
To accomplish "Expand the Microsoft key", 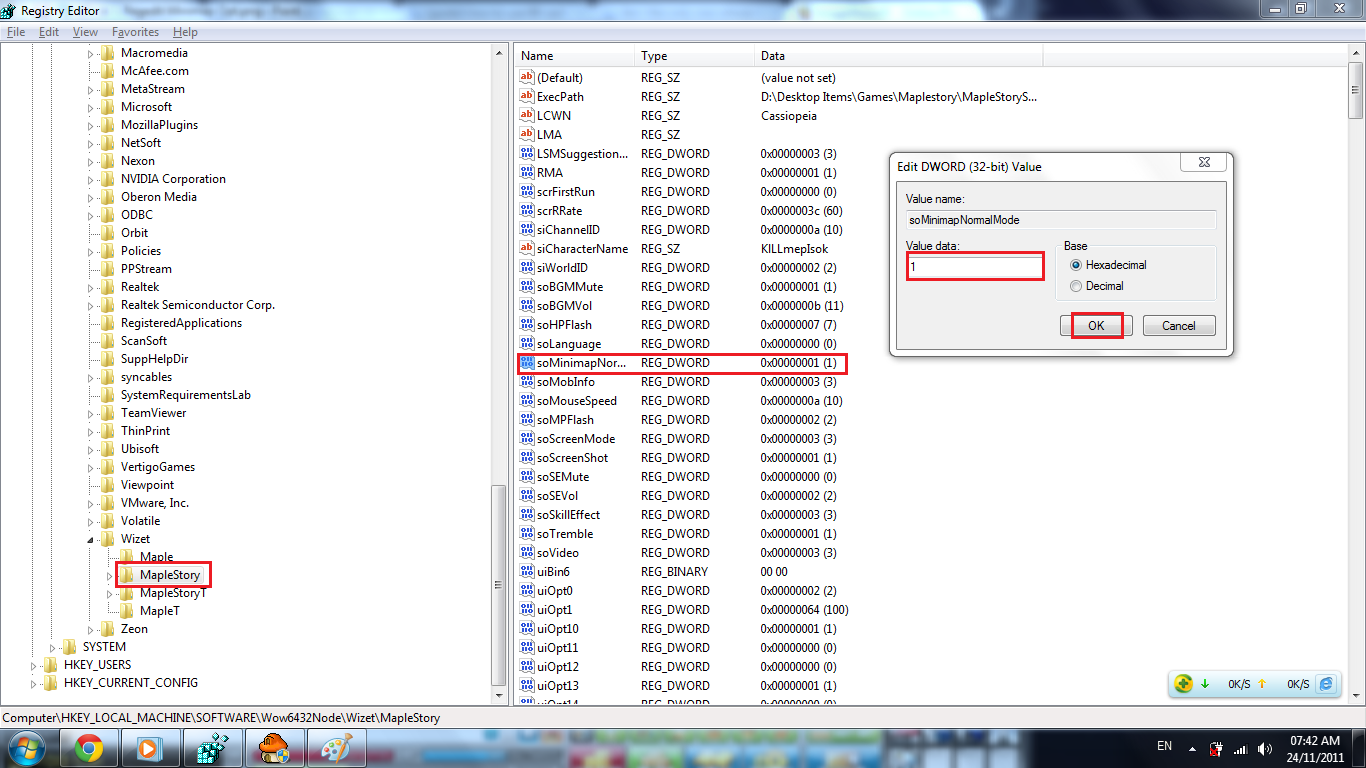I will click(x=90, y=107).
